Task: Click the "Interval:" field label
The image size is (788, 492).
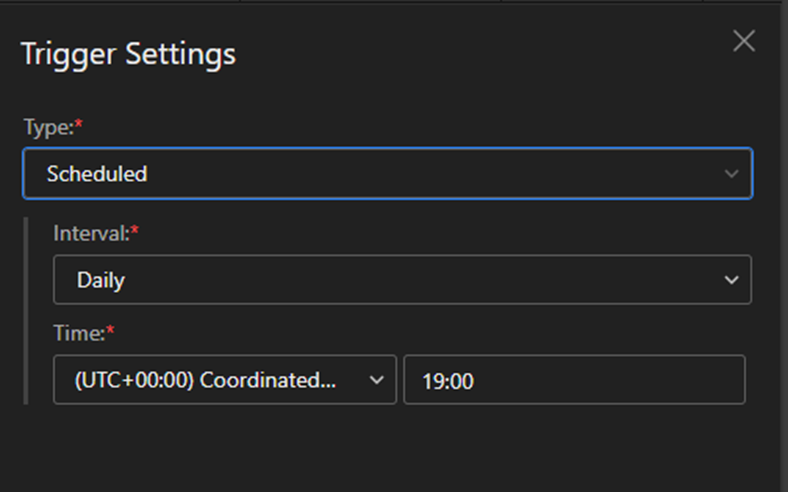Action: tap(91, 233)
